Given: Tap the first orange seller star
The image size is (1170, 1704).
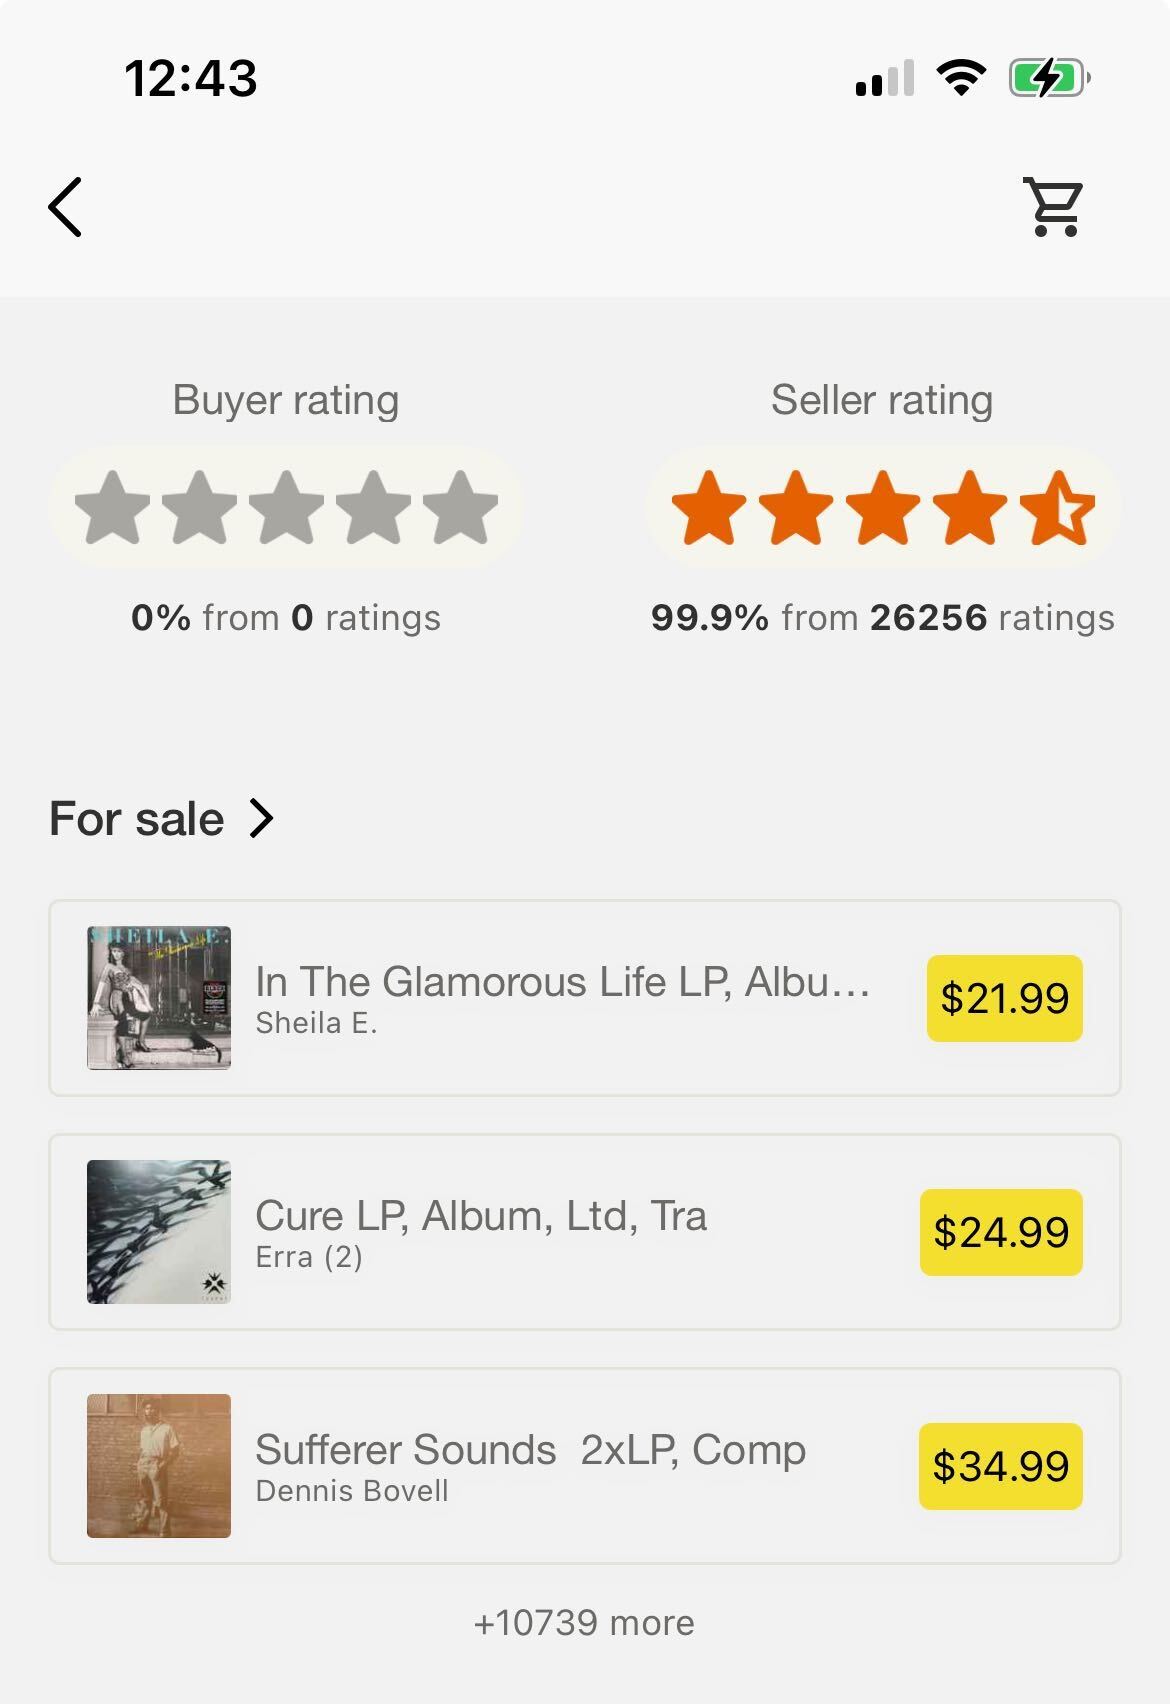Looking at the screenshot, I should pos(709,508).
